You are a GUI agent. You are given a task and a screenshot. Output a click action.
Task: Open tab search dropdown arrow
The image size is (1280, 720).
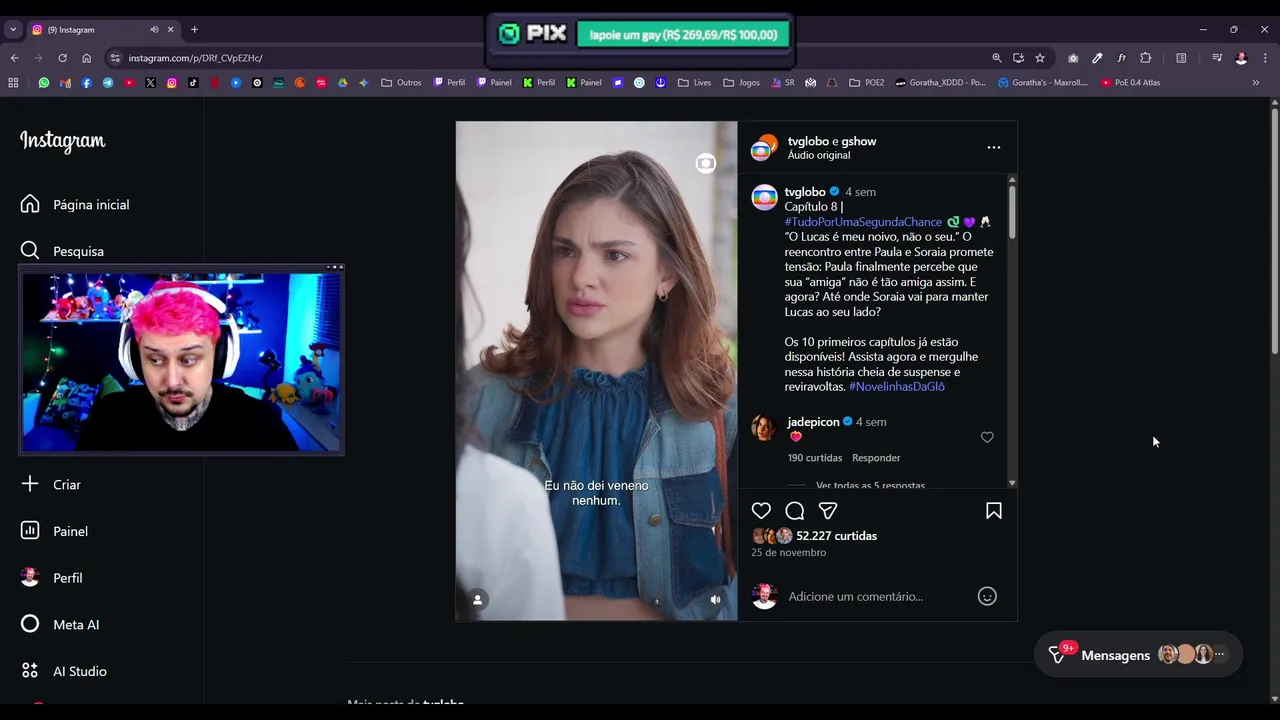tap(13, 30)
